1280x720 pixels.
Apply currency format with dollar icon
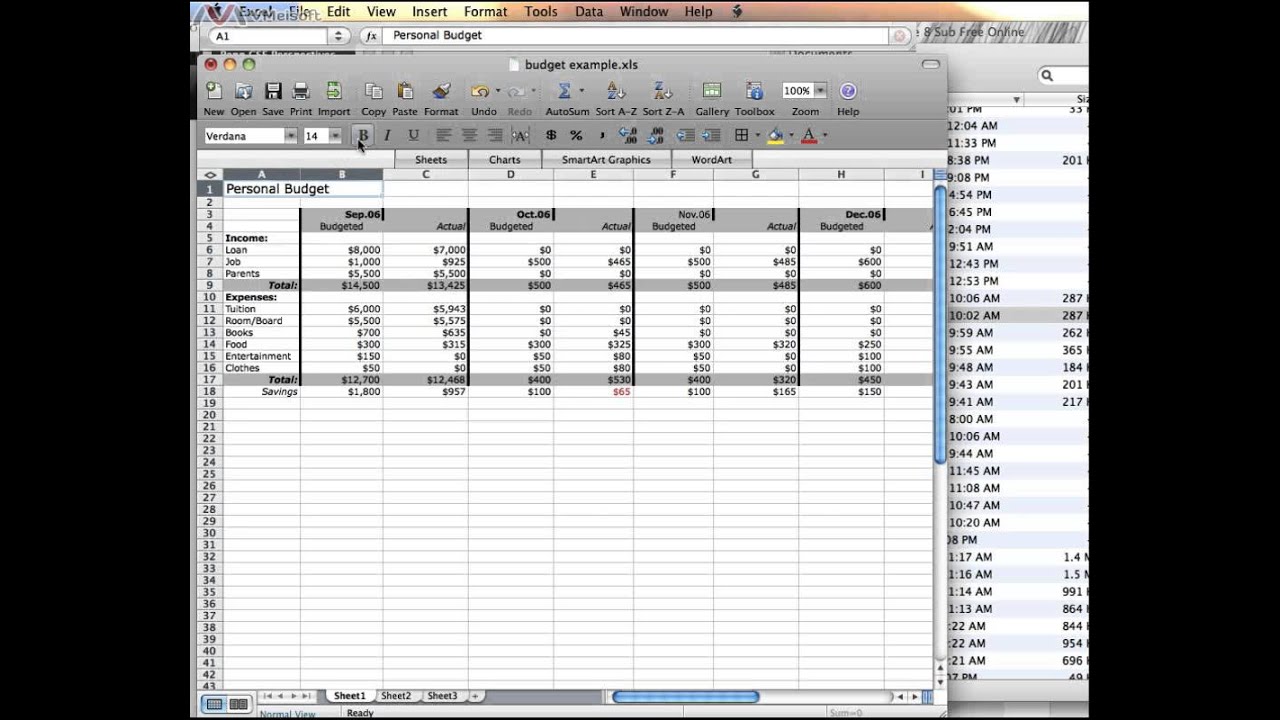tap(551, 135)
